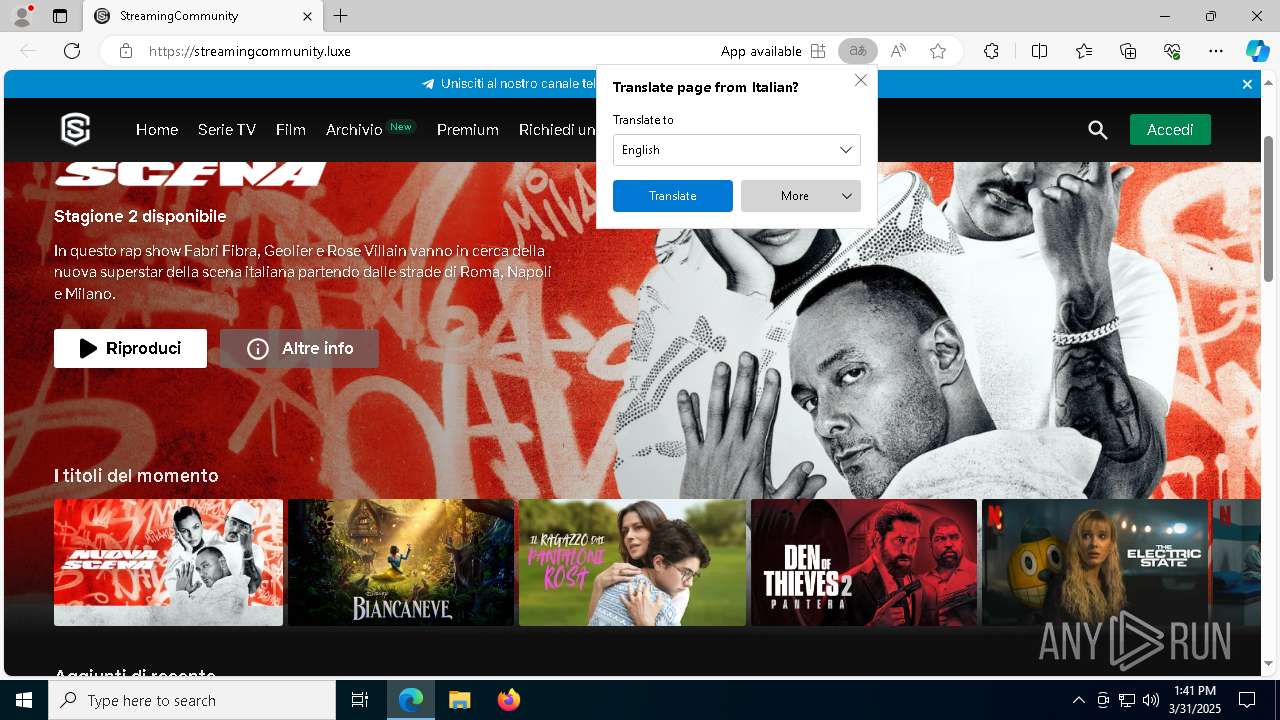Image resolution: width=1280 pixels, height=720 pixels.
Task: Open the Richiedi menu item
Action: click(557, 130)
